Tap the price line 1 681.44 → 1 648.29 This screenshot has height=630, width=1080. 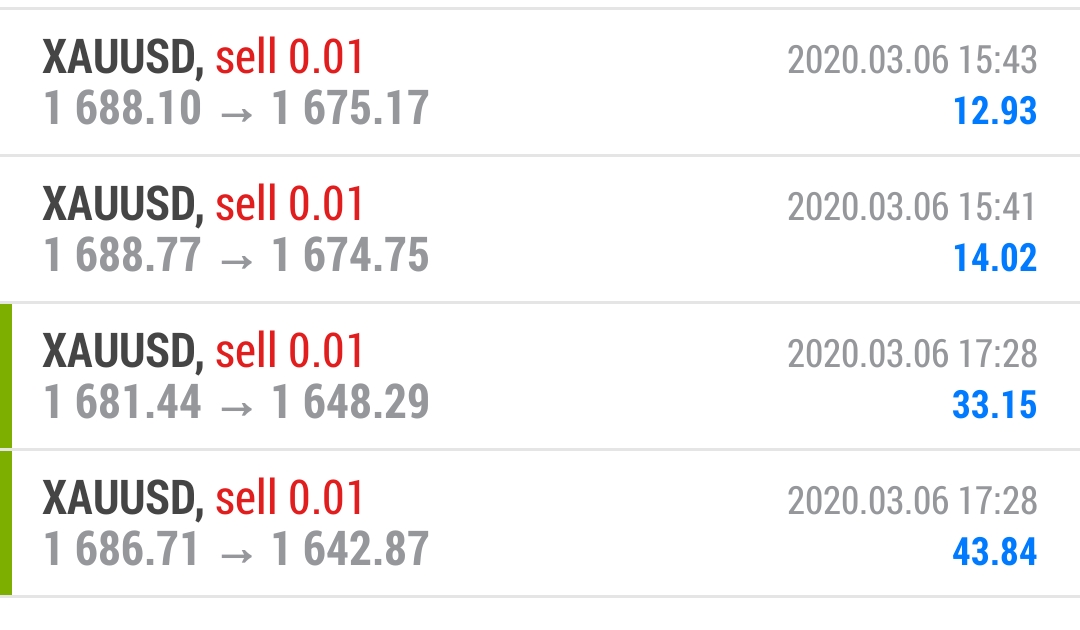coord(236,401)
